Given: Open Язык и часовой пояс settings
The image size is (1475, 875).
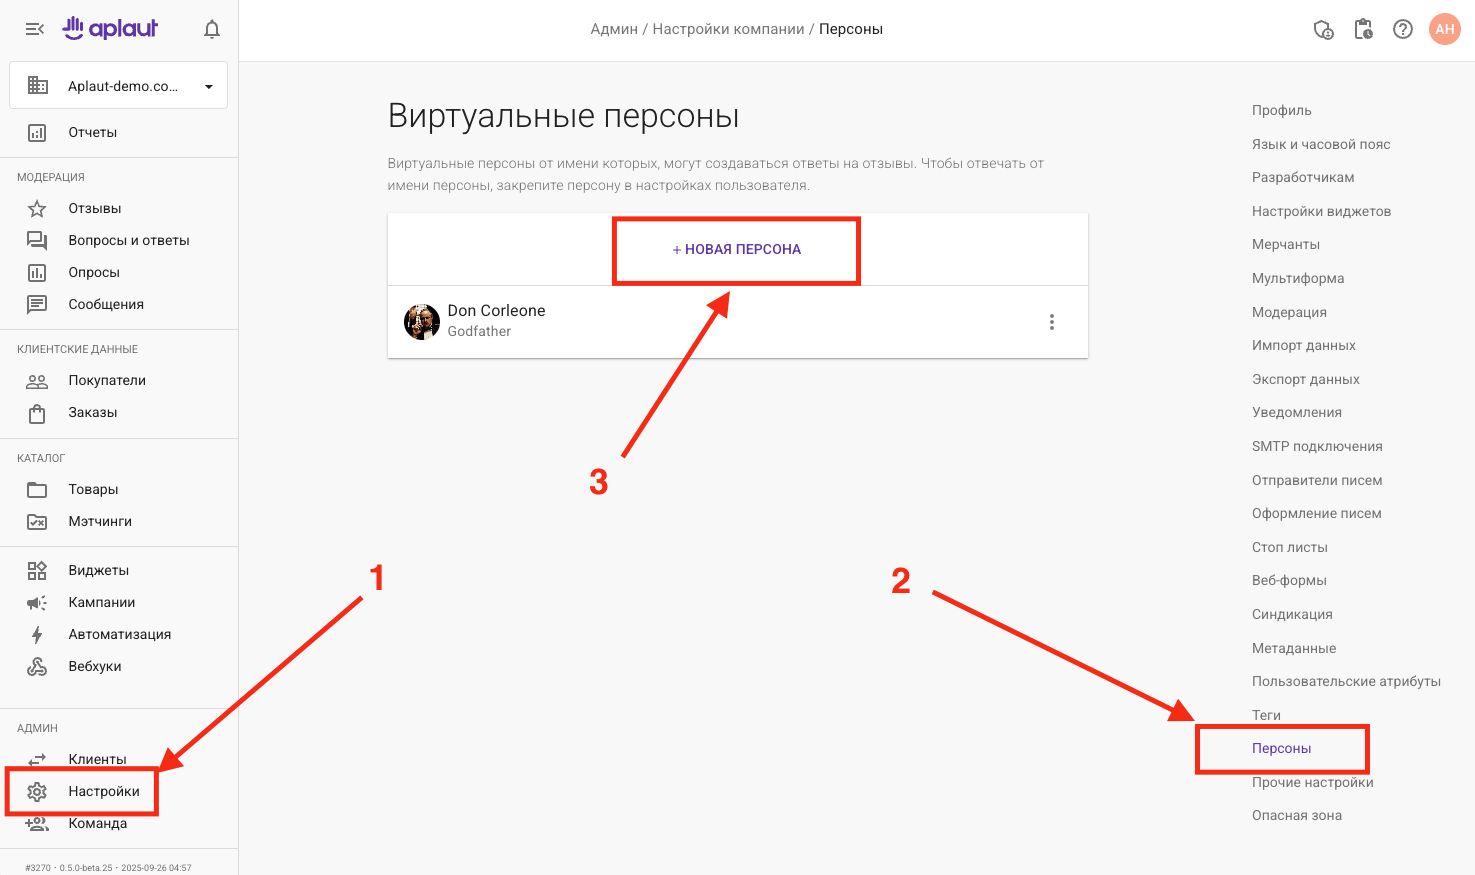Looking at the screenshot, I should click(1321, 144).
